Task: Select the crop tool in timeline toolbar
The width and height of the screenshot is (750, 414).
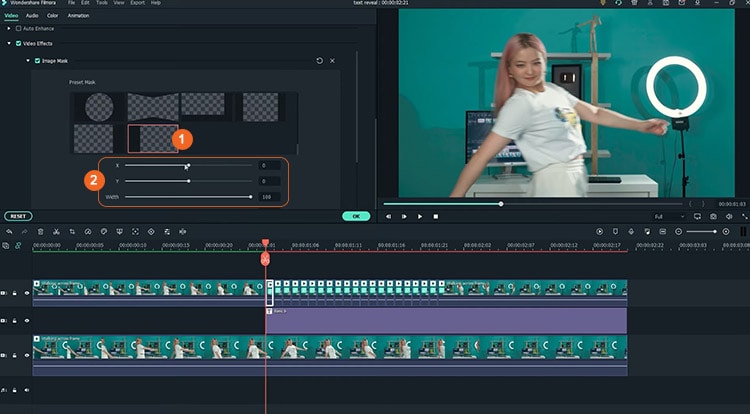Action: 73,231
